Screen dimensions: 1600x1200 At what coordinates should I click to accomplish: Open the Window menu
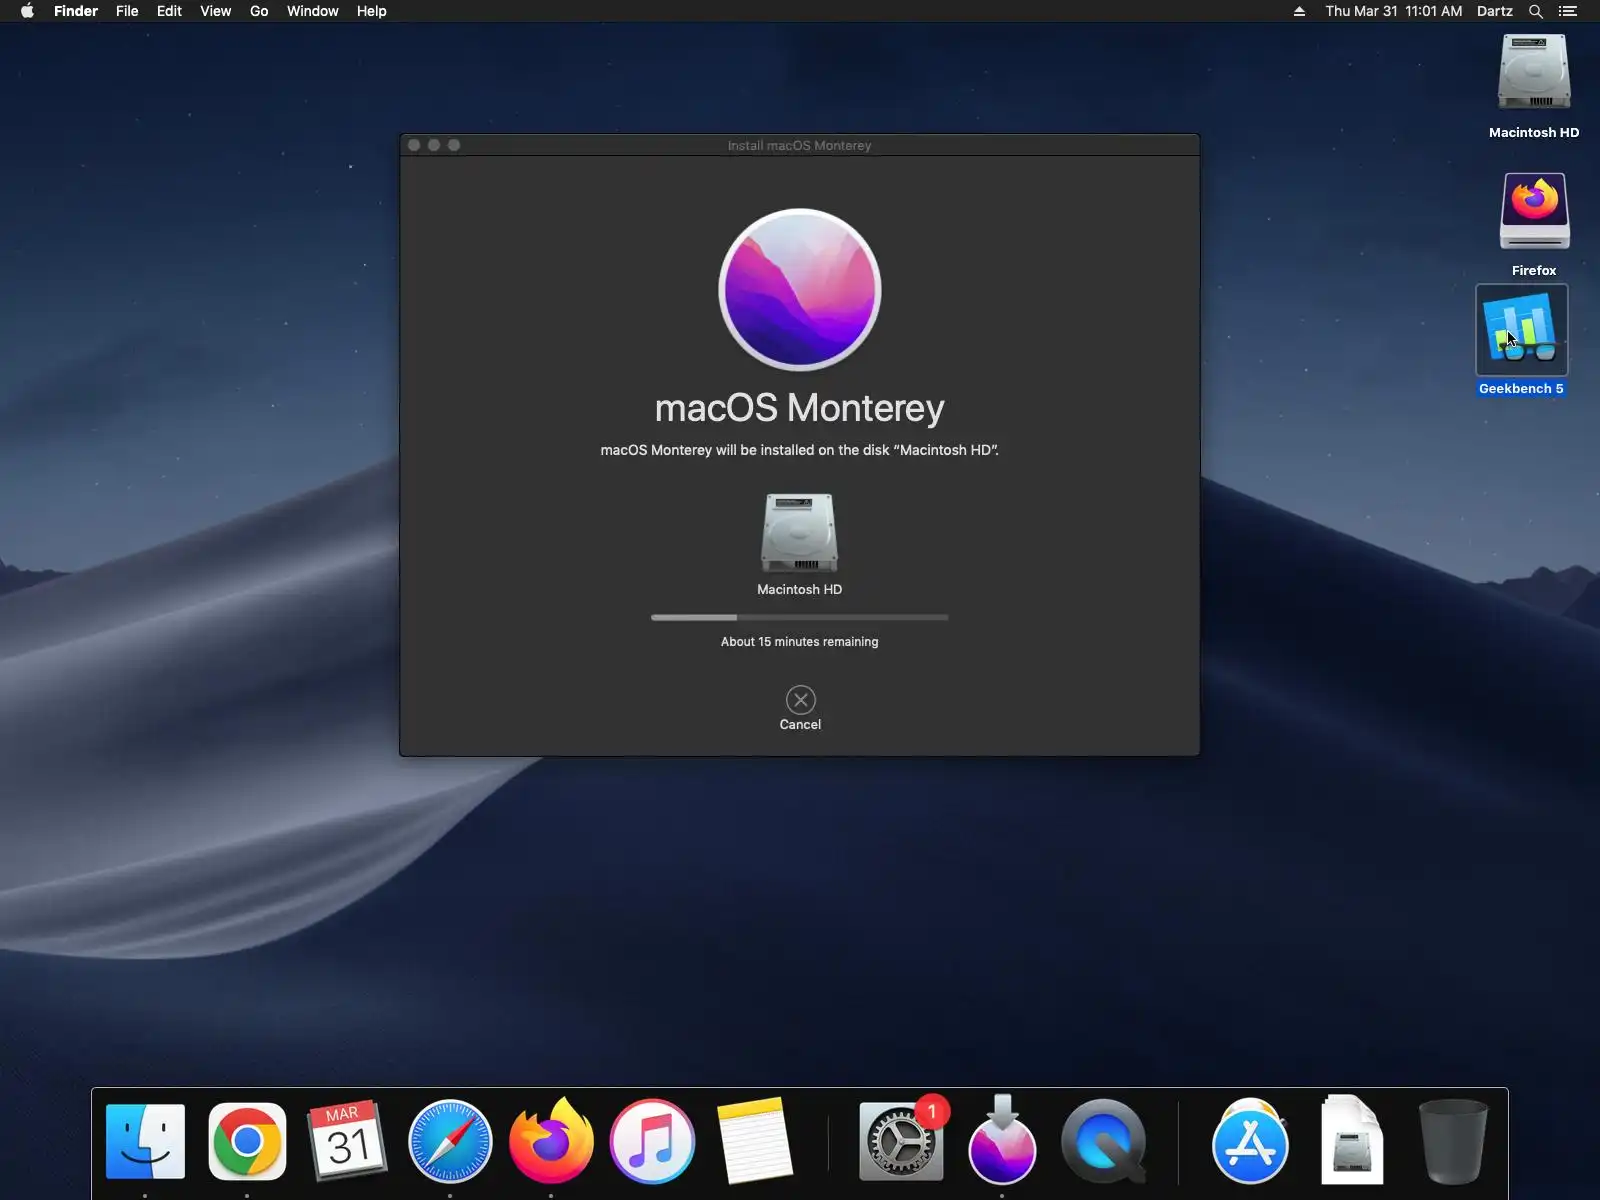(312, 11)
